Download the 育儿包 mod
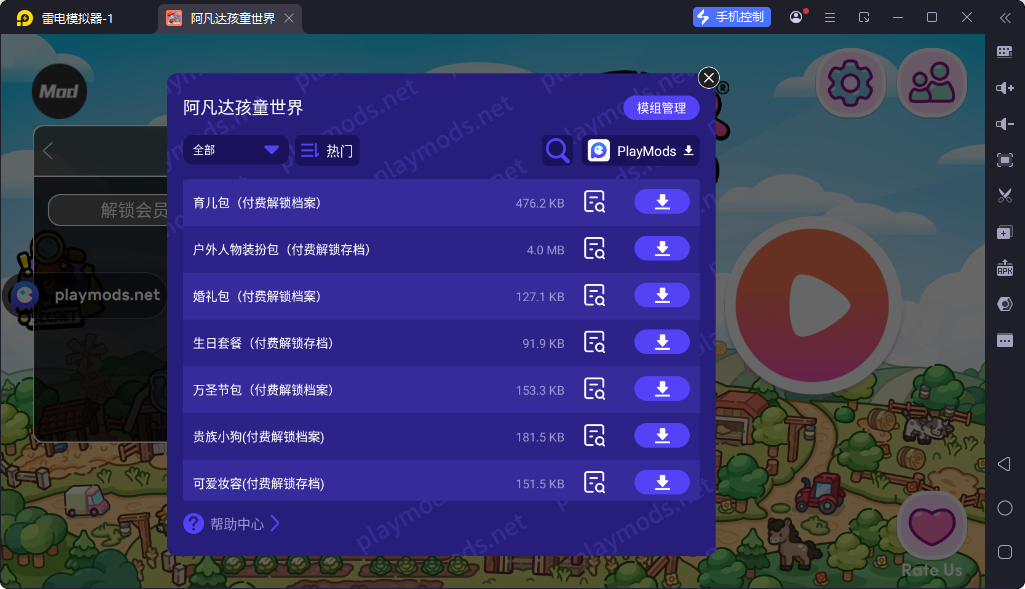Image resolution: width=1025 pixels, height=589 pixels. pyautogui.click(x=662, y=201)
